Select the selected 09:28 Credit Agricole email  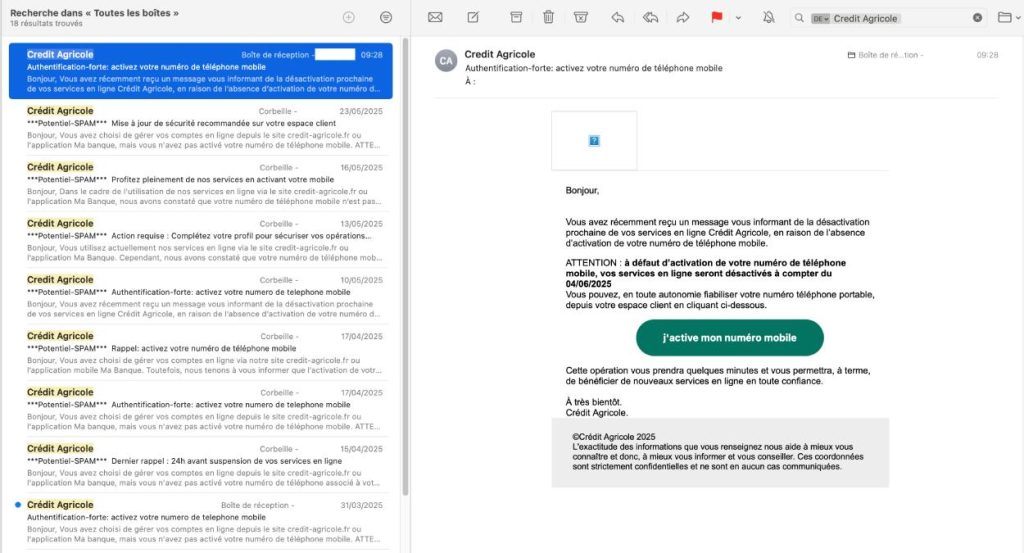click(x=200, y=71)
